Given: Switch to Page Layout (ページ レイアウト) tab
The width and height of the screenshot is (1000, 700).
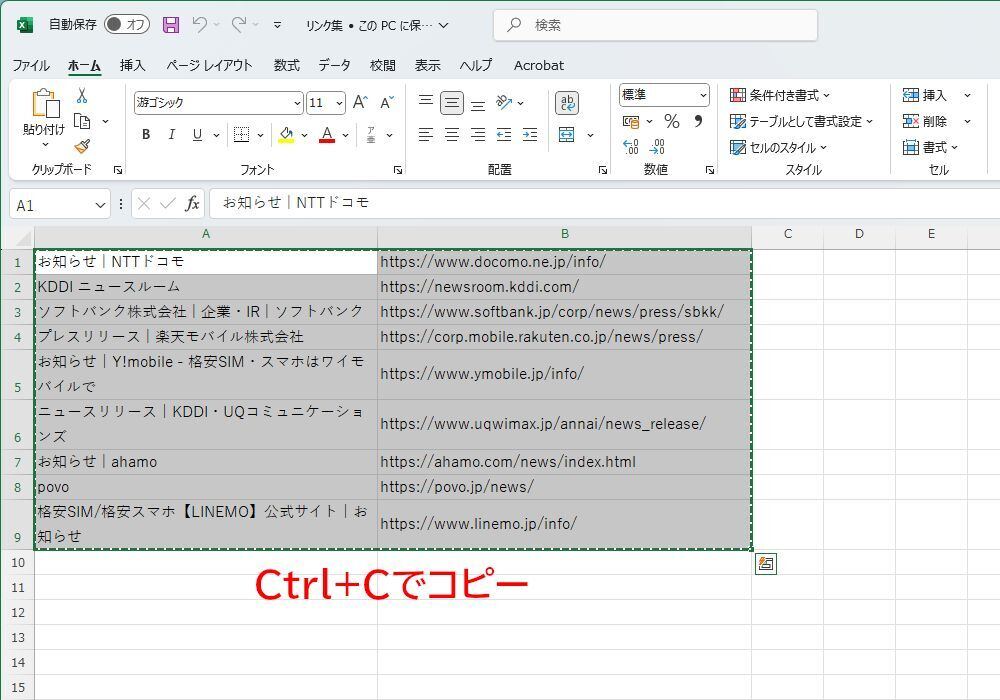Looking at the screenshot, I should [209, 65].
